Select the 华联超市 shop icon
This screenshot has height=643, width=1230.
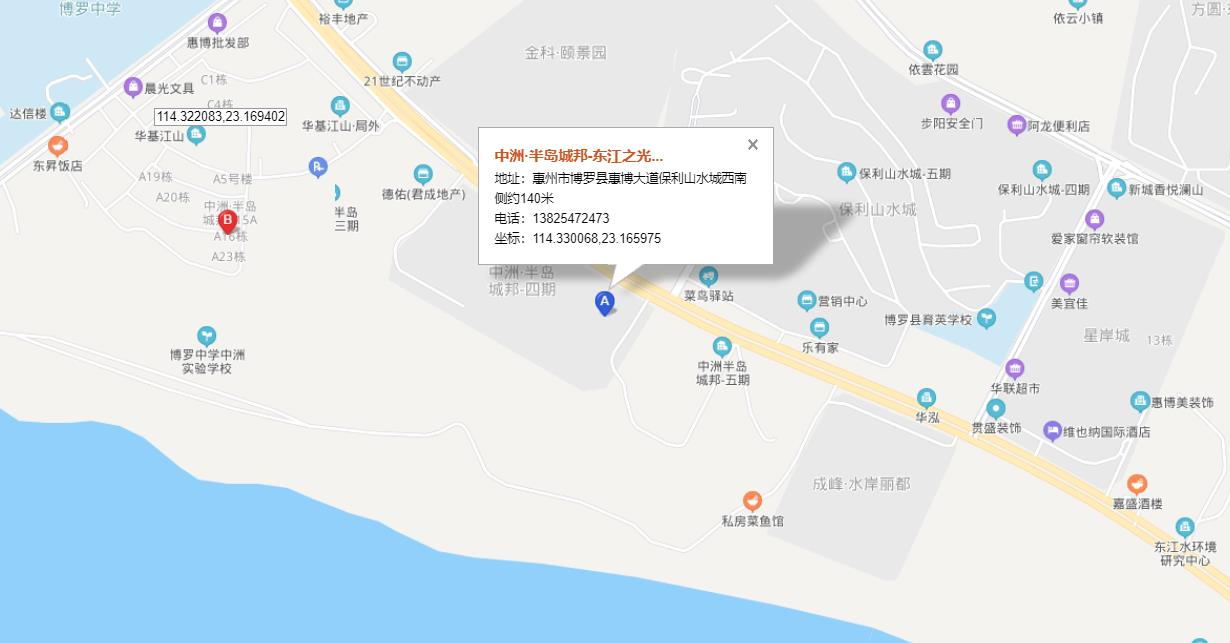[x=1015, y=369]
